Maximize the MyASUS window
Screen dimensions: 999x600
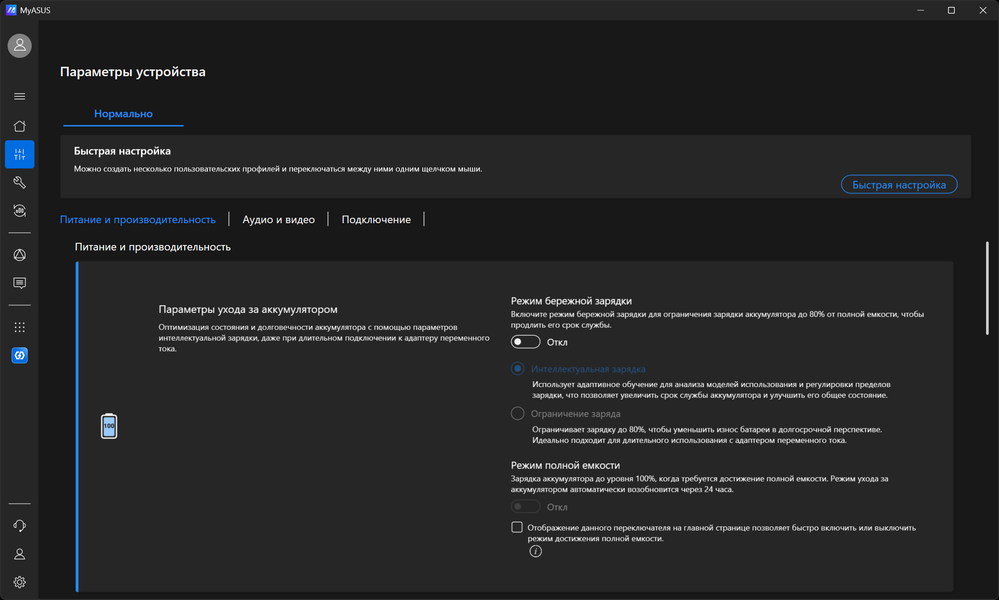(x=951, y=10)
